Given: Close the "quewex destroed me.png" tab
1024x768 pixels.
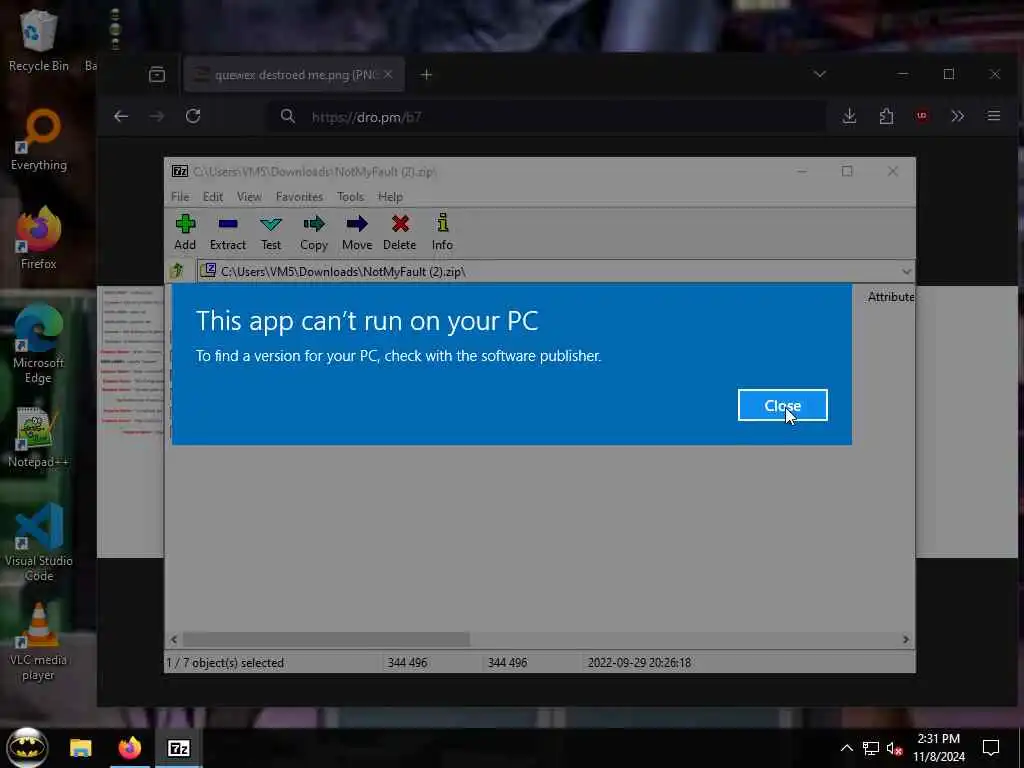Looking at the screenshot, I should click(388, 74).
